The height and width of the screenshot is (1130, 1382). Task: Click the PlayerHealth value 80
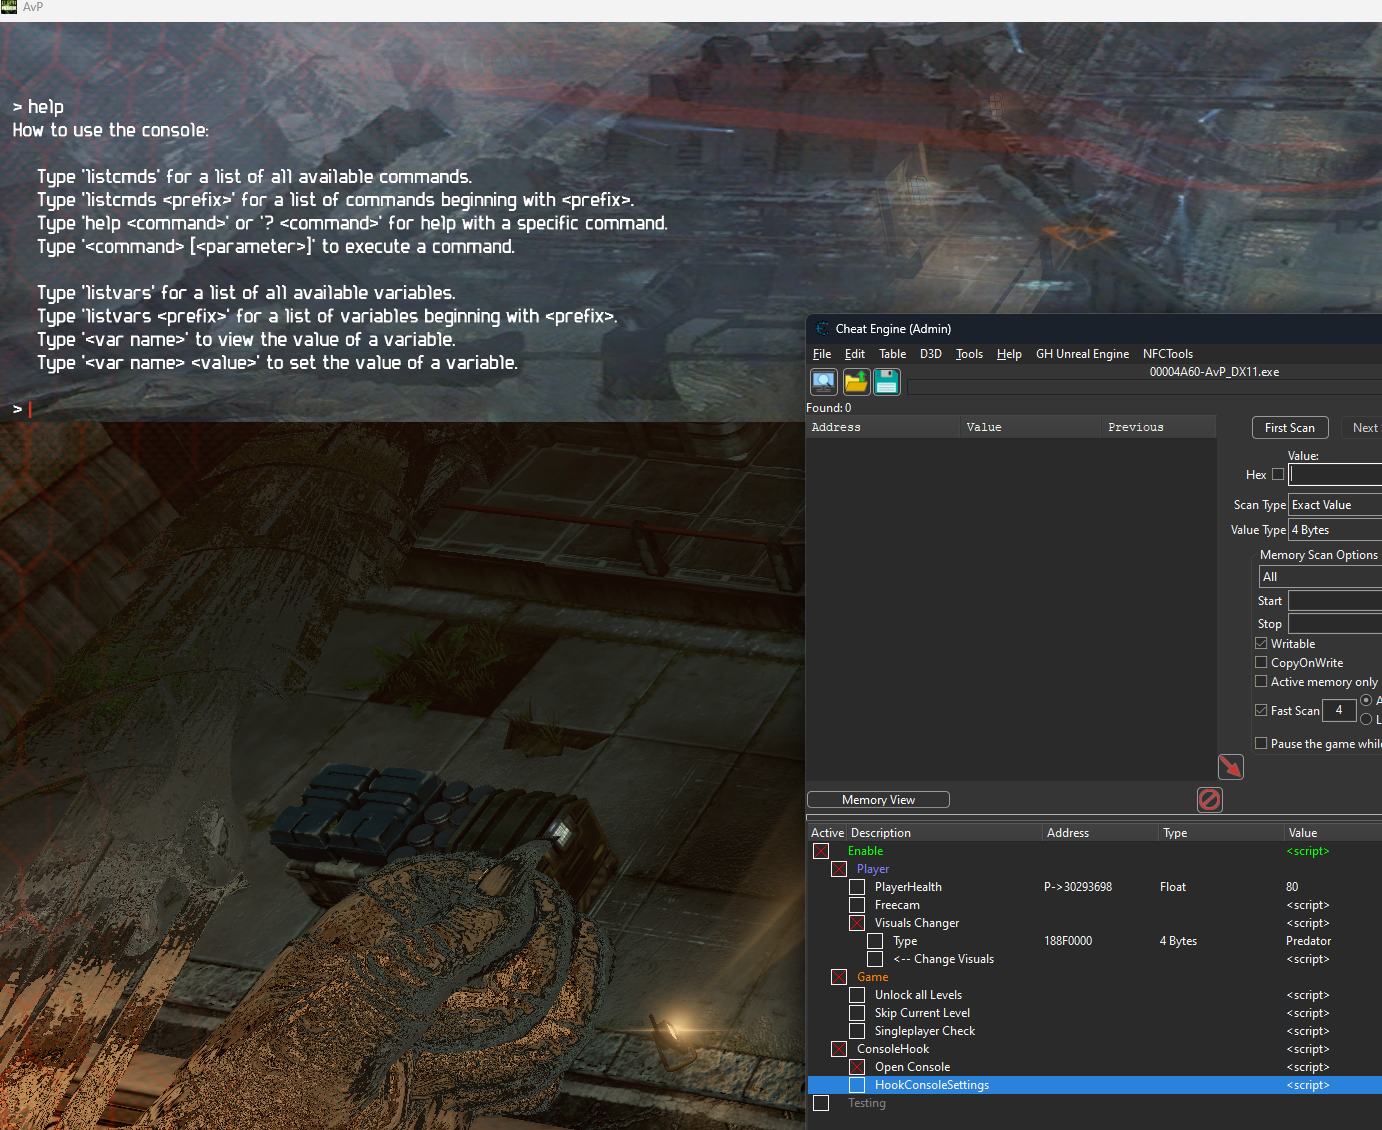coord(1292,887)
